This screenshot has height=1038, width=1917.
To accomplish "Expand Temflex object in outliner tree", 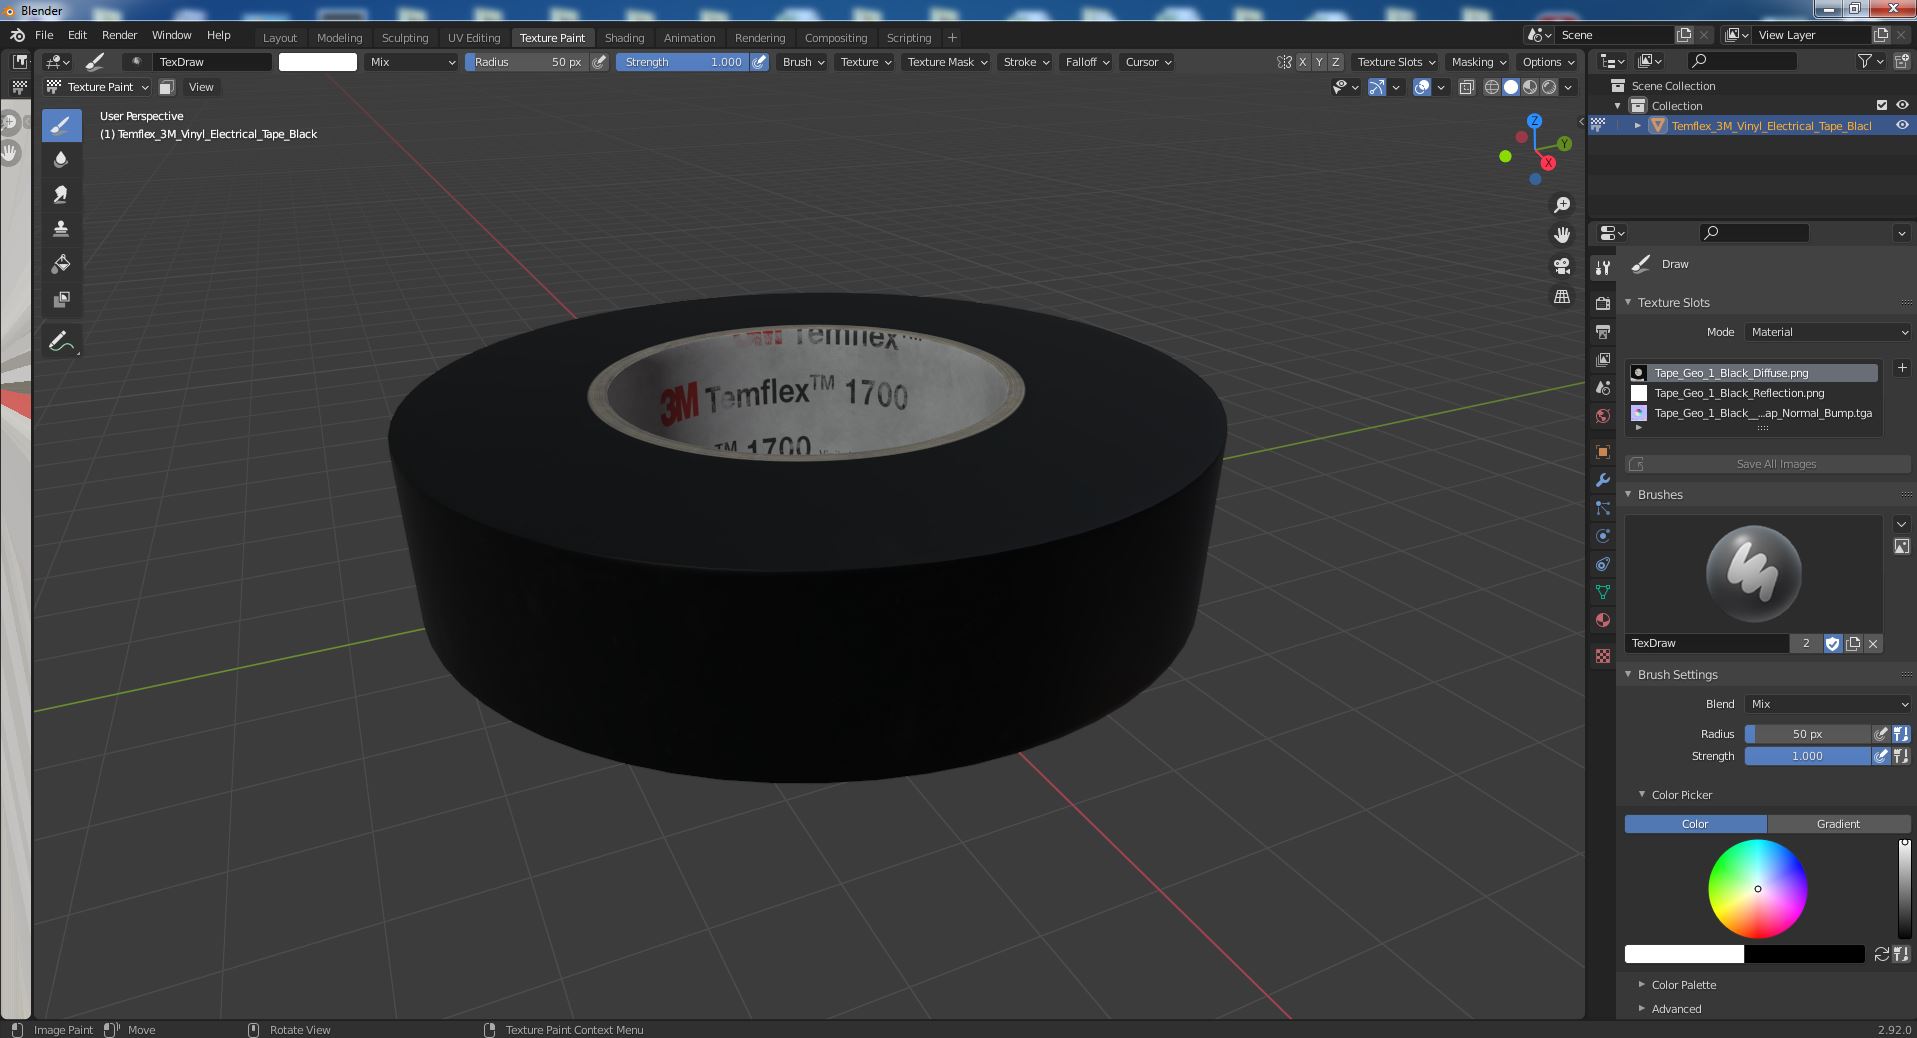I will coord(1637,125).
